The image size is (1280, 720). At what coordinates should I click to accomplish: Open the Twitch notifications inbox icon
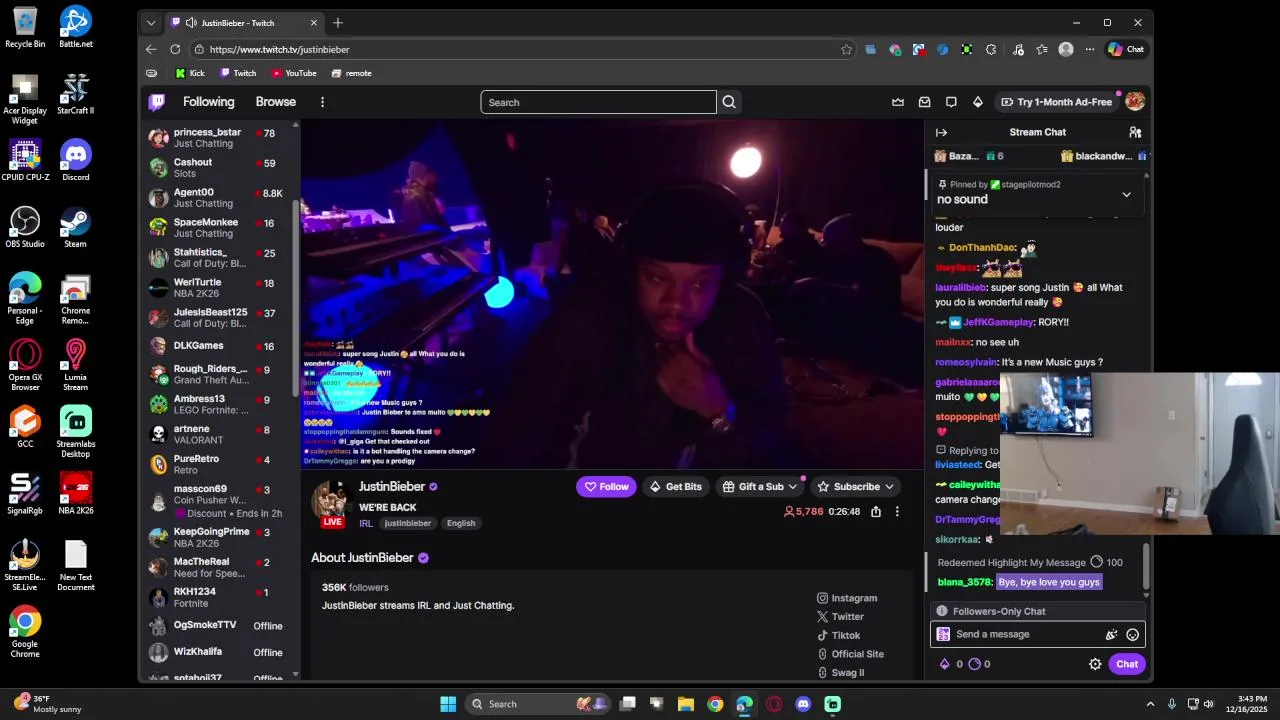925,102
